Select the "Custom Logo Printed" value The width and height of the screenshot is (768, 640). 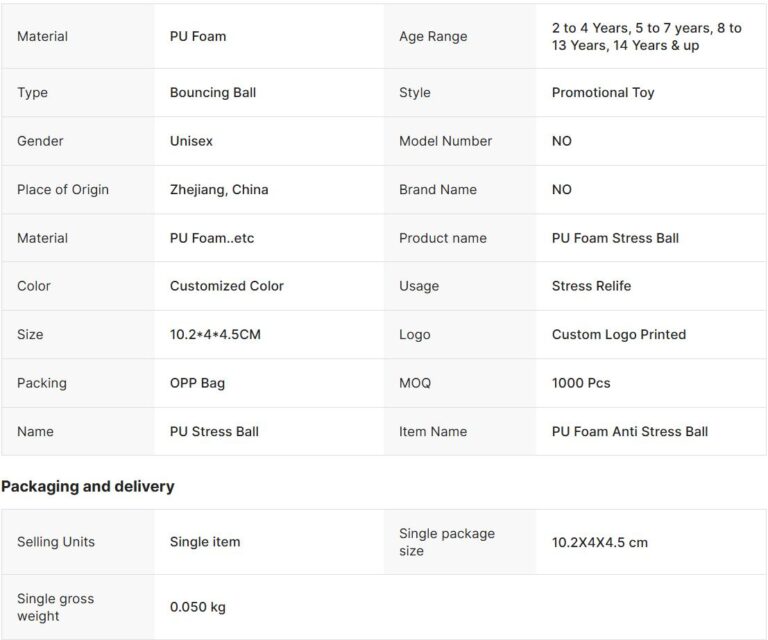click(619, 334)
